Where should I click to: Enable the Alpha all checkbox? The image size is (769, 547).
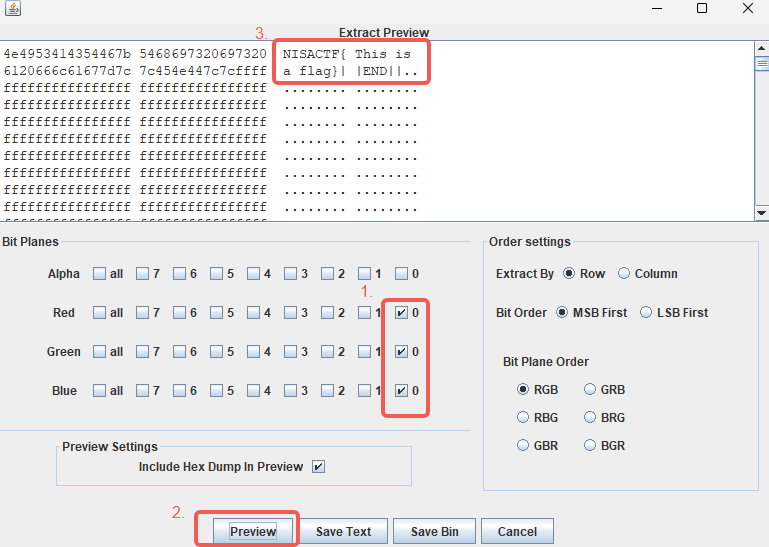coord(99,274)
